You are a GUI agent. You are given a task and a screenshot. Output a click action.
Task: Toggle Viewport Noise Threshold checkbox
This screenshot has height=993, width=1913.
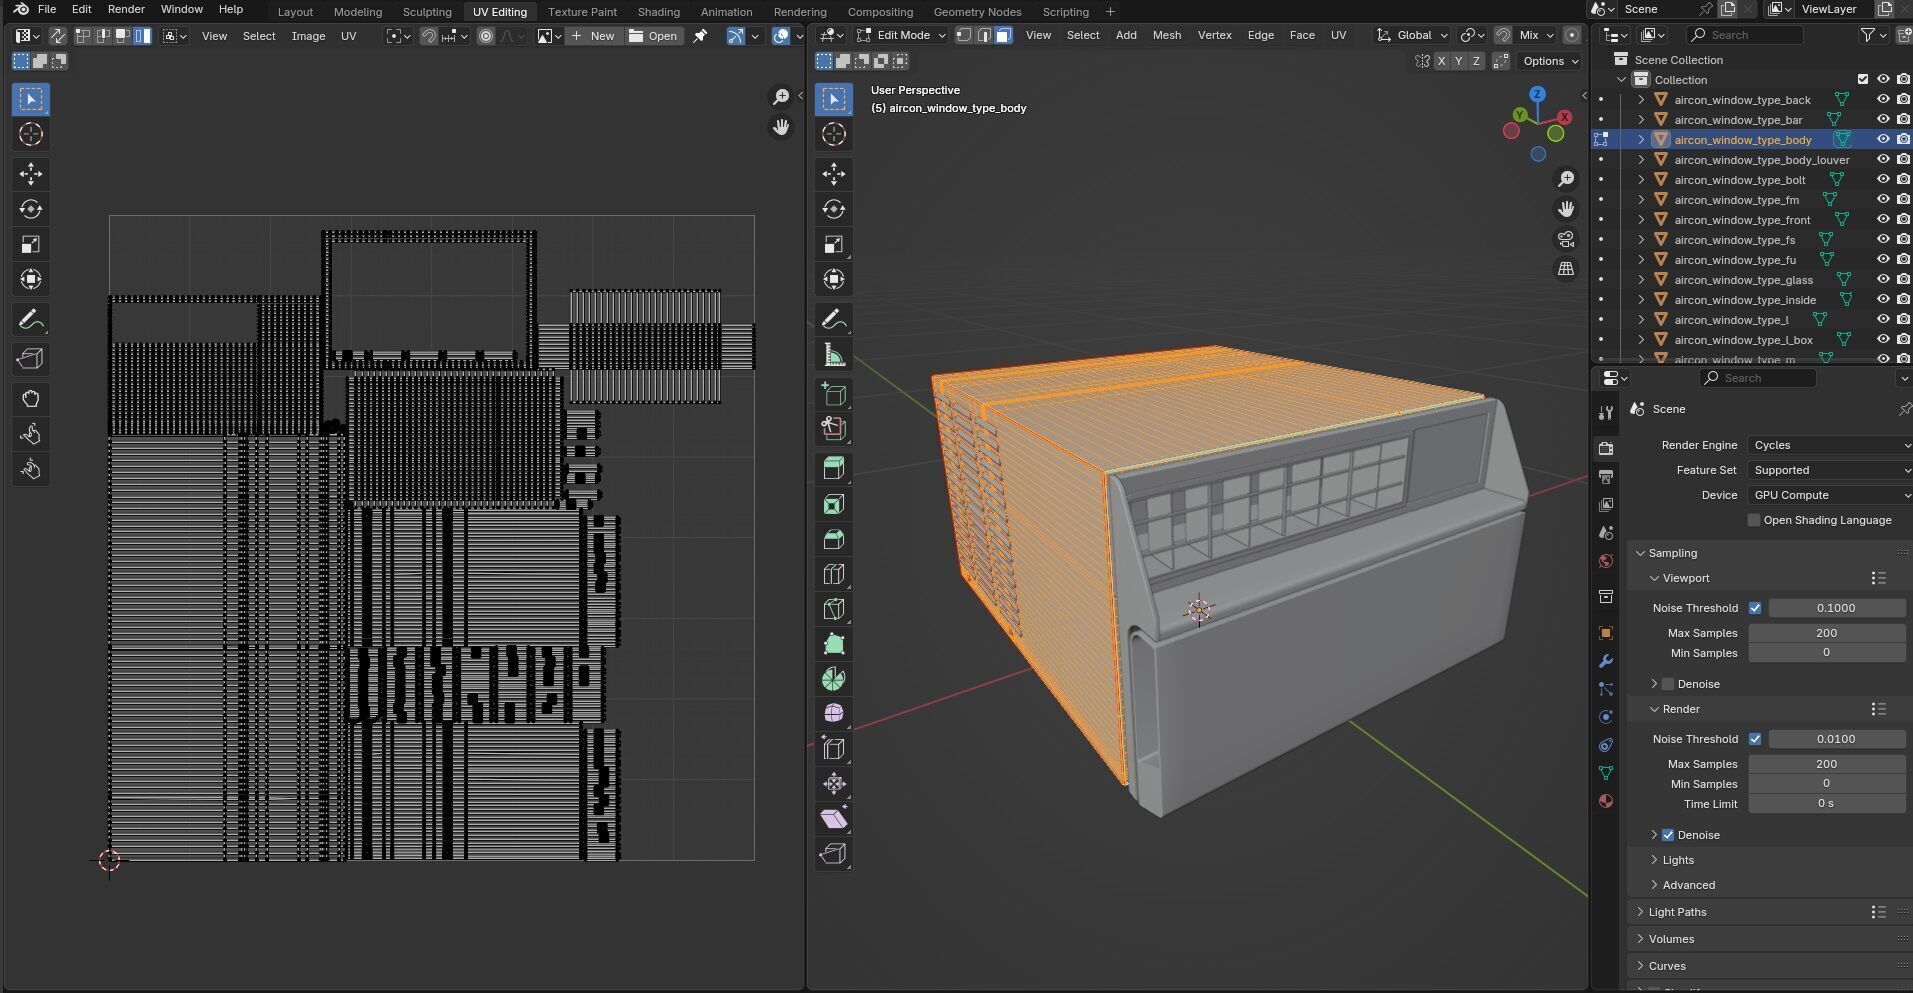pos(1755,608)
